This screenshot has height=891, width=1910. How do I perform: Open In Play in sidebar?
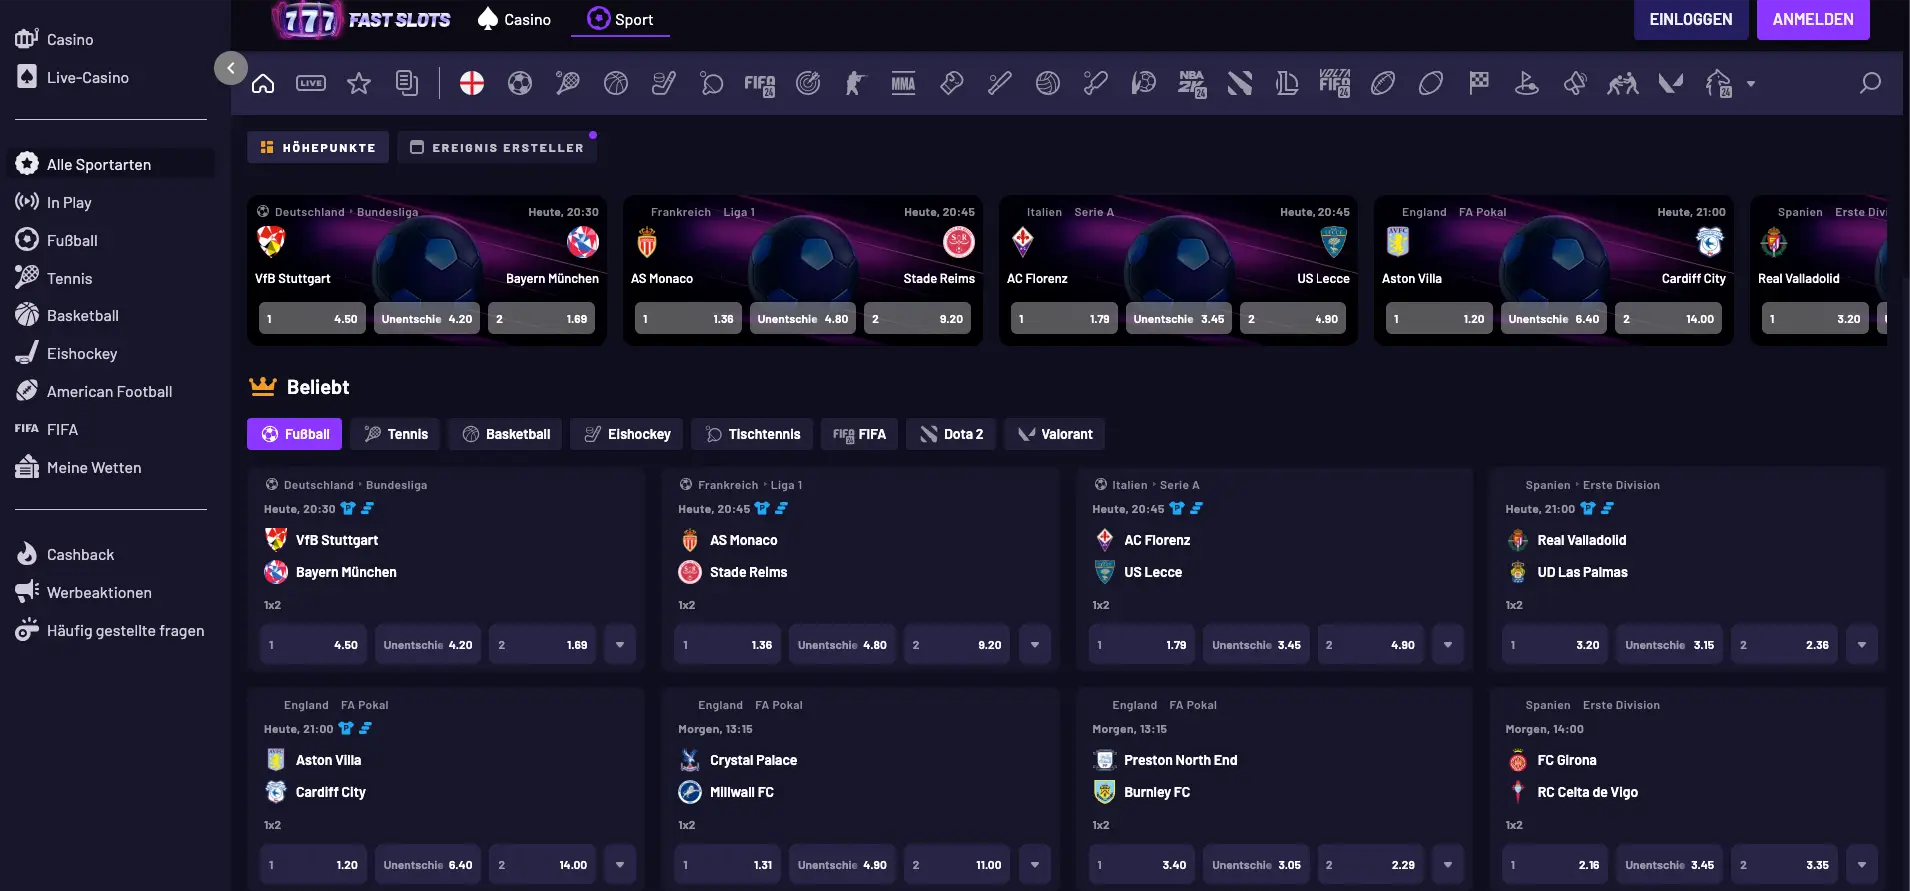click(x=69, y=202)
